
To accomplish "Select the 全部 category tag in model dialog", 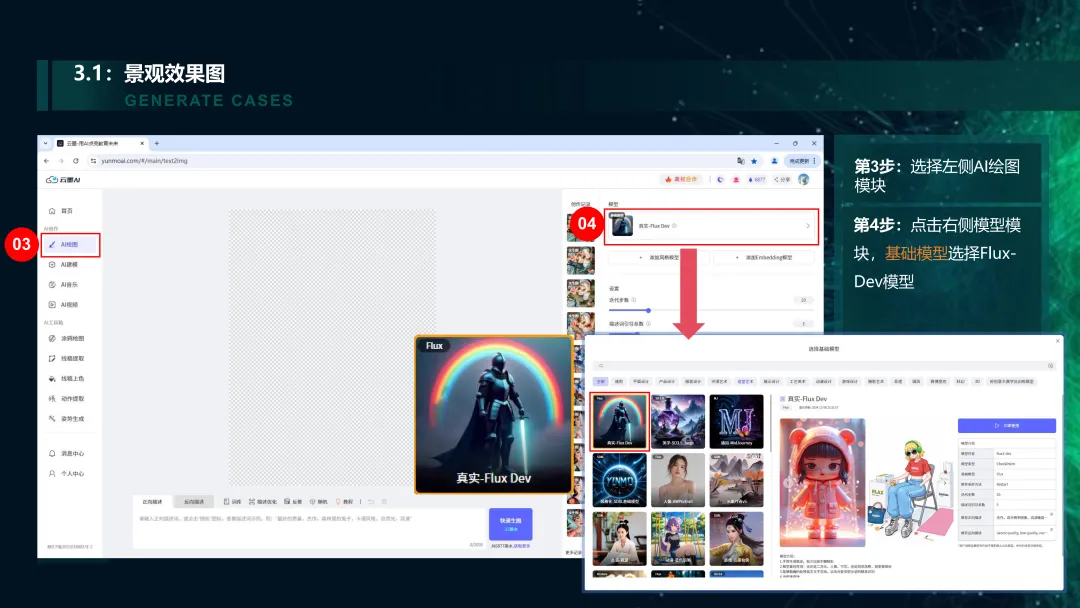I will coord(601,381).
